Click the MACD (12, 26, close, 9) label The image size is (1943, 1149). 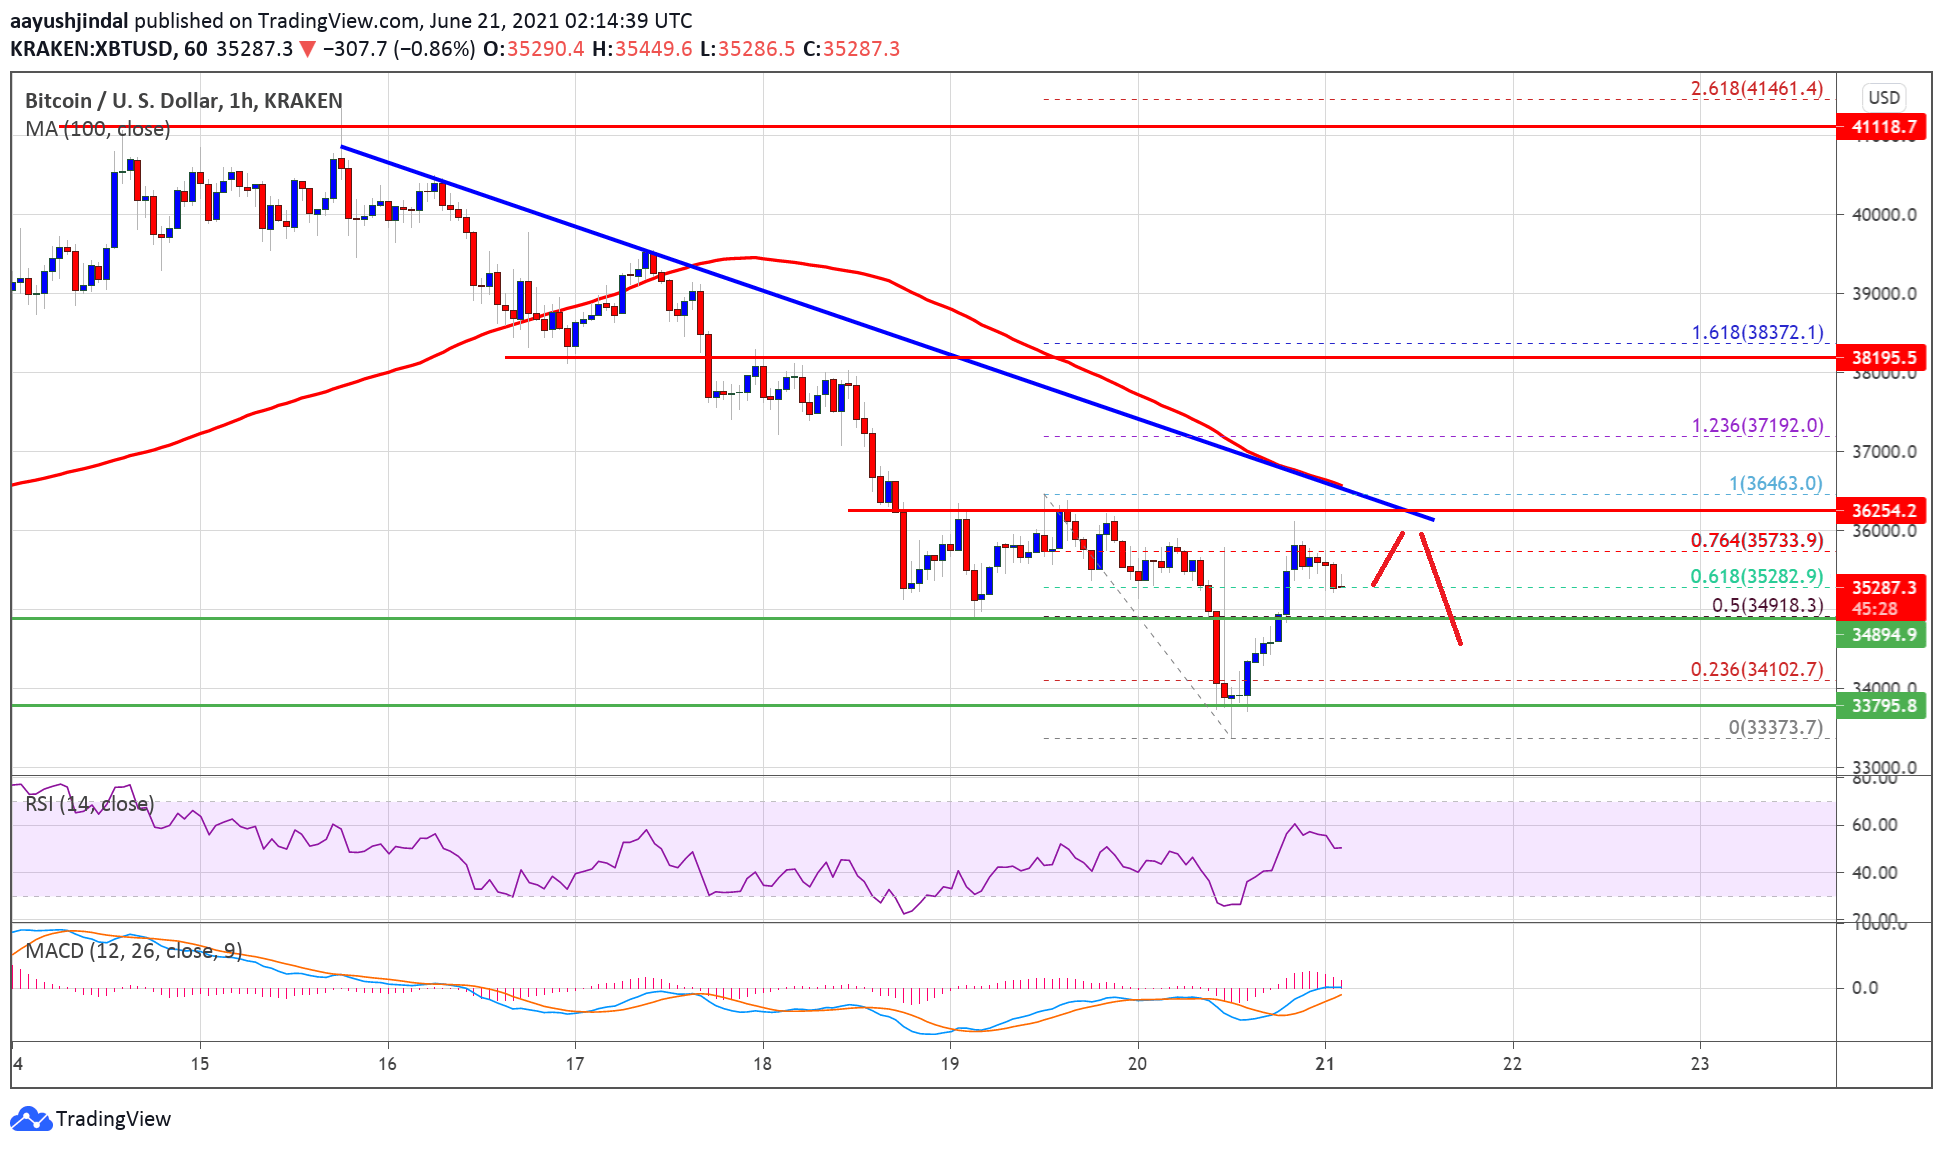pos(134,950)
